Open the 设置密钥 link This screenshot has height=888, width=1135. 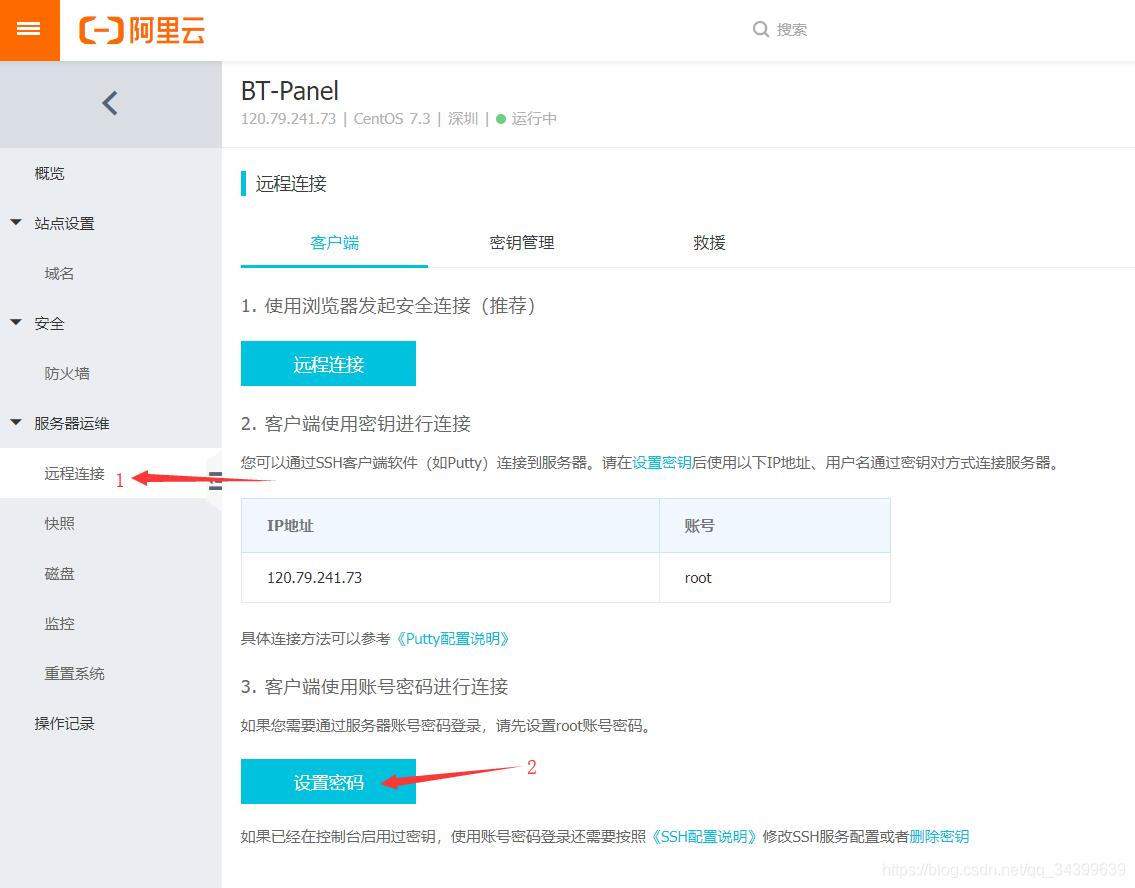(x=662, y=462)
